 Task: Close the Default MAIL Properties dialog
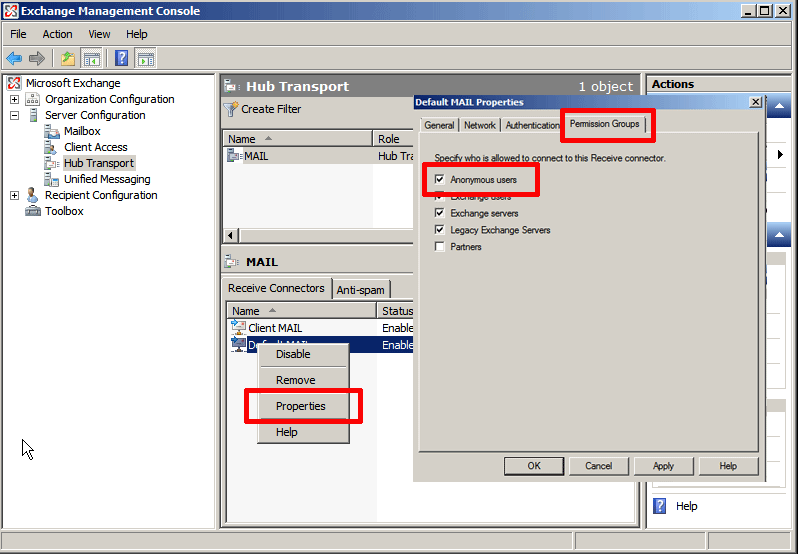[756, 102]
